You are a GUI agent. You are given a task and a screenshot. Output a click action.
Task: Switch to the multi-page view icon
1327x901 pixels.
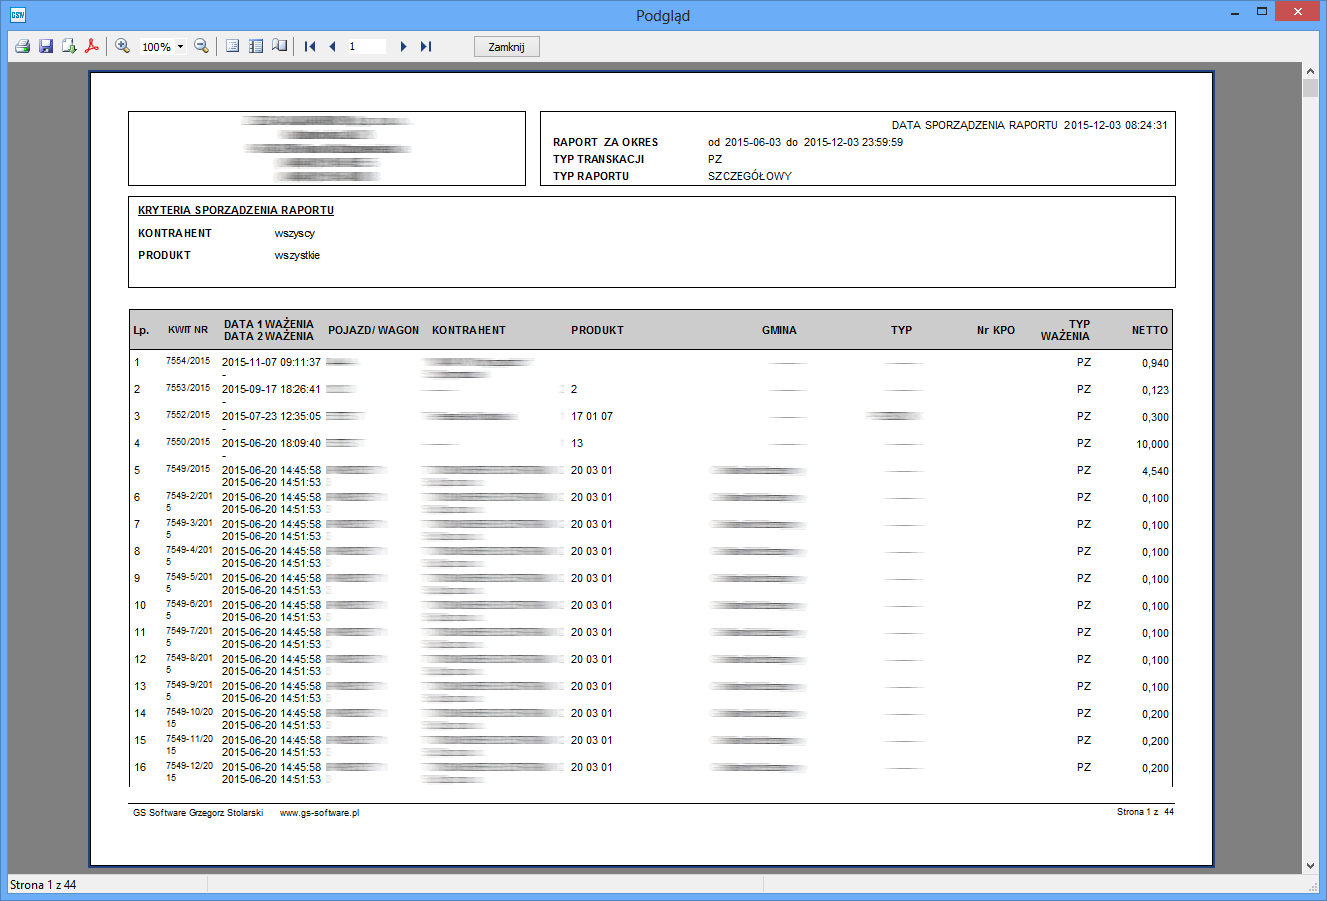pyautogui.click(x=256, y=46)
